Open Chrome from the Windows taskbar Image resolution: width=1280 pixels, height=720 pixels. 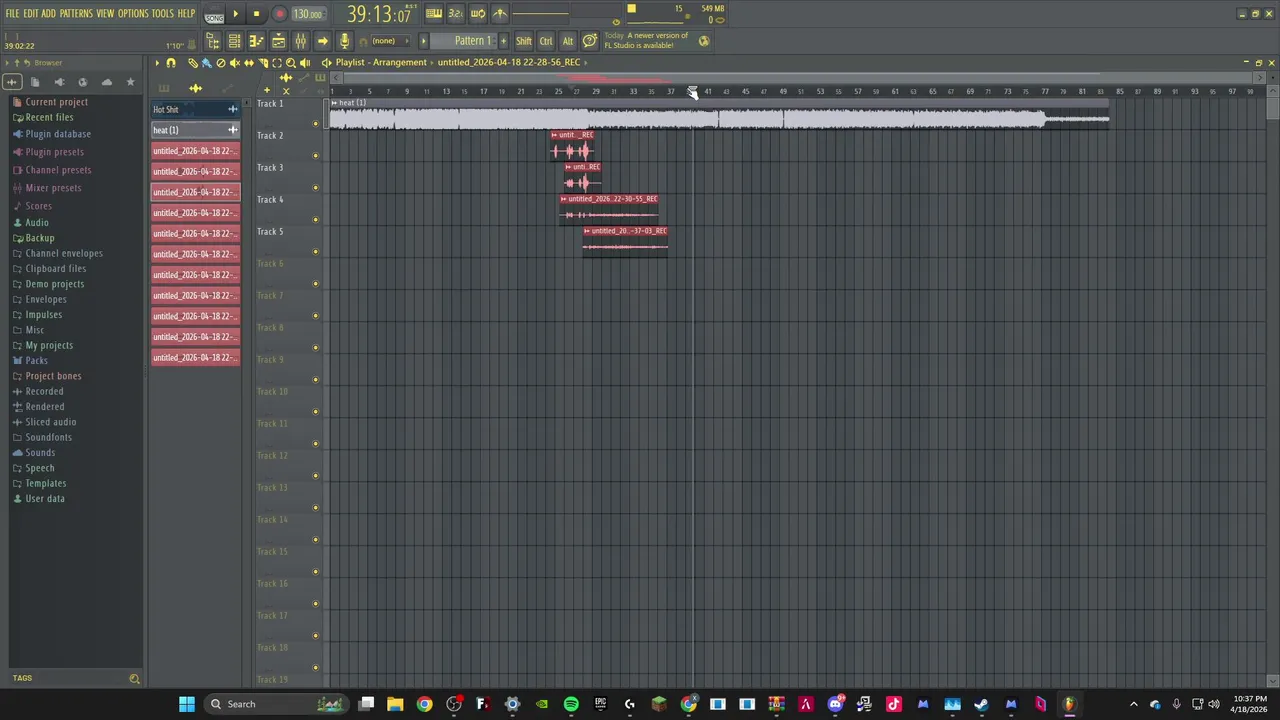424,704
